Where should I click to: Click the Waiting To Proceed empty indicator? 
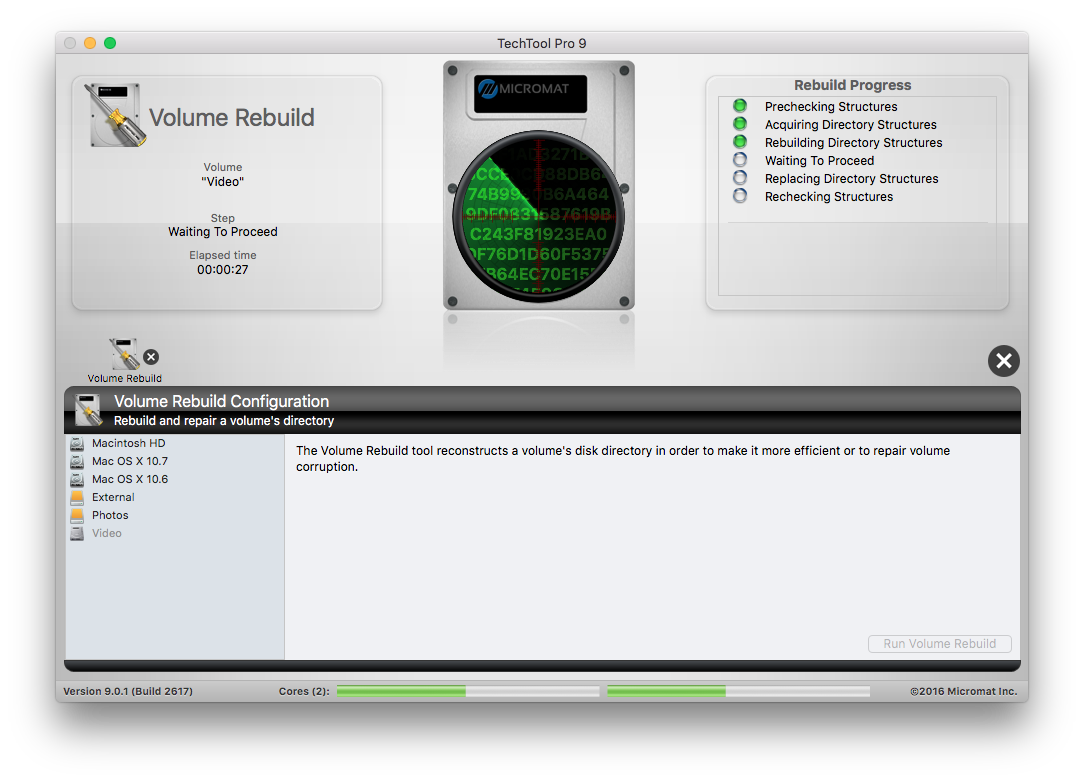click(740, 160)
